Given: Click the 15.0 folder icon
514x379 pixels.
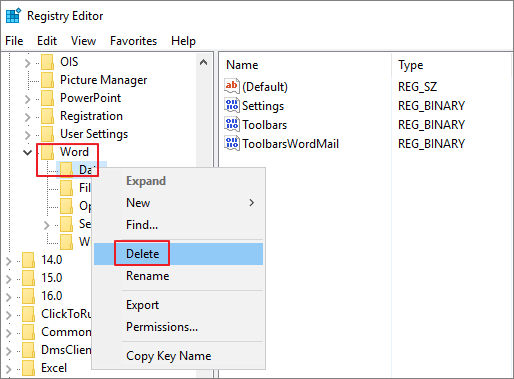Looking at the screenshot, I should [28, 278].
